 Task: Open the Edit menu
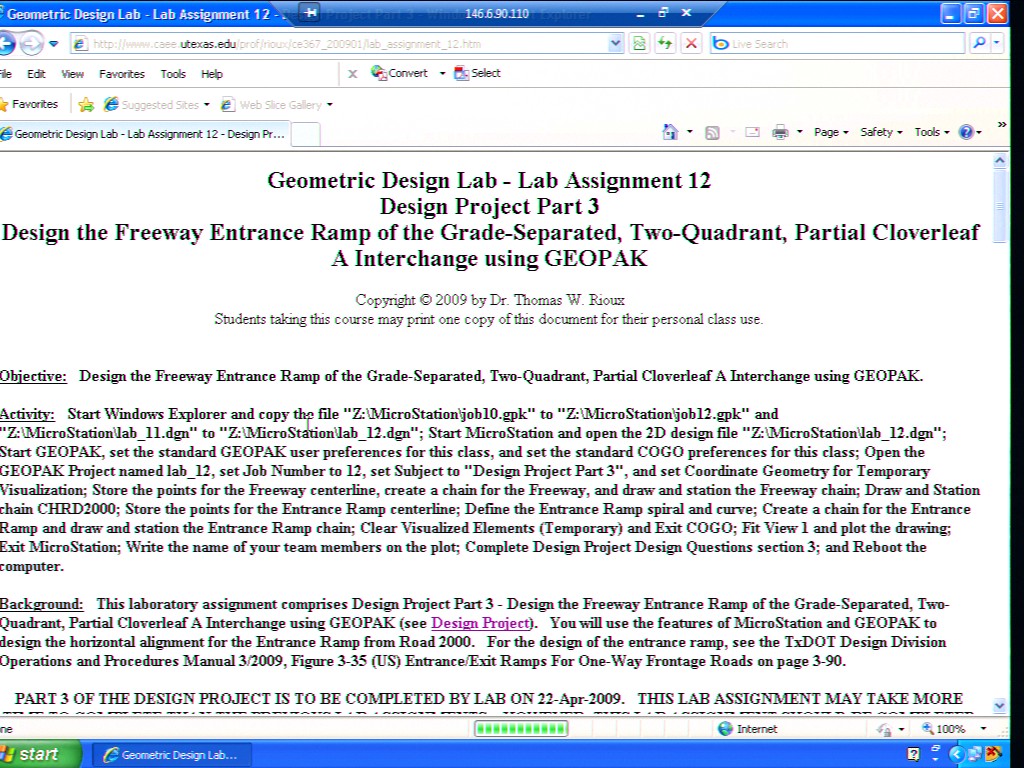36,74
